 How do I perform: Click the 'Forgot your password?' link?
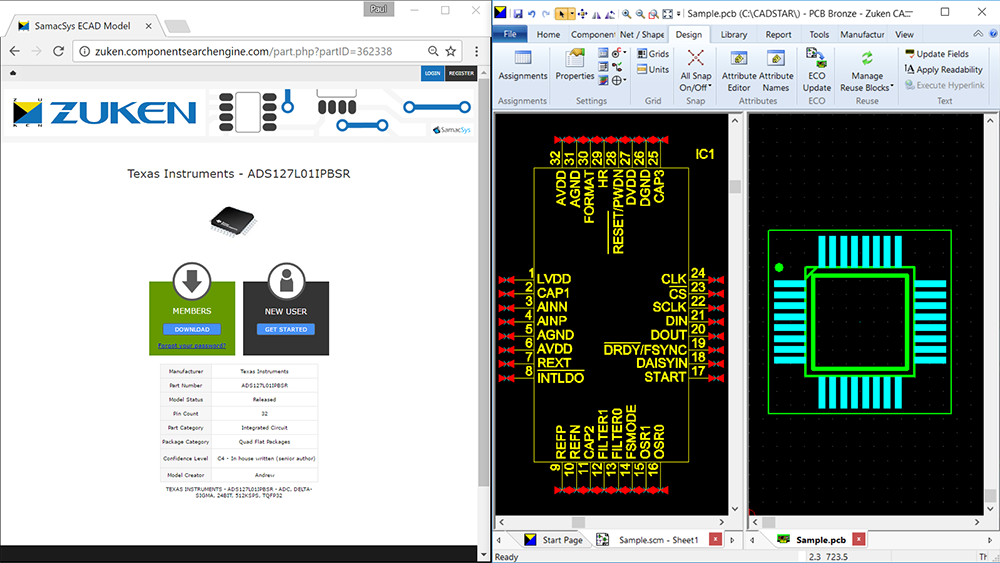click(192, 346)
